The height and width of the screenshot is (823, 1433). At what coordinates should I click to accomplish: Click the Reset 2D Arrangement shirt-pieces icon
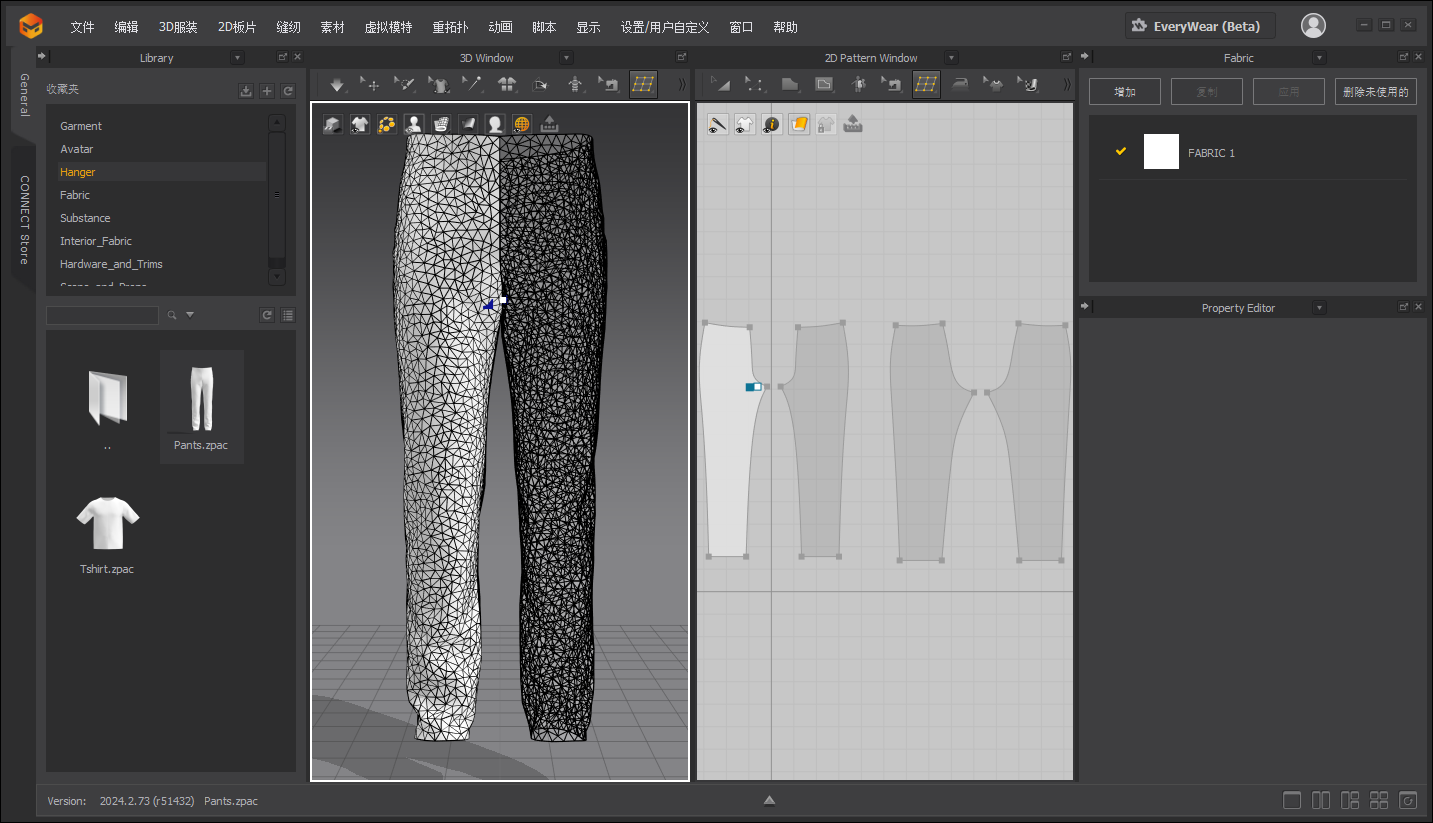coord(507,85)
